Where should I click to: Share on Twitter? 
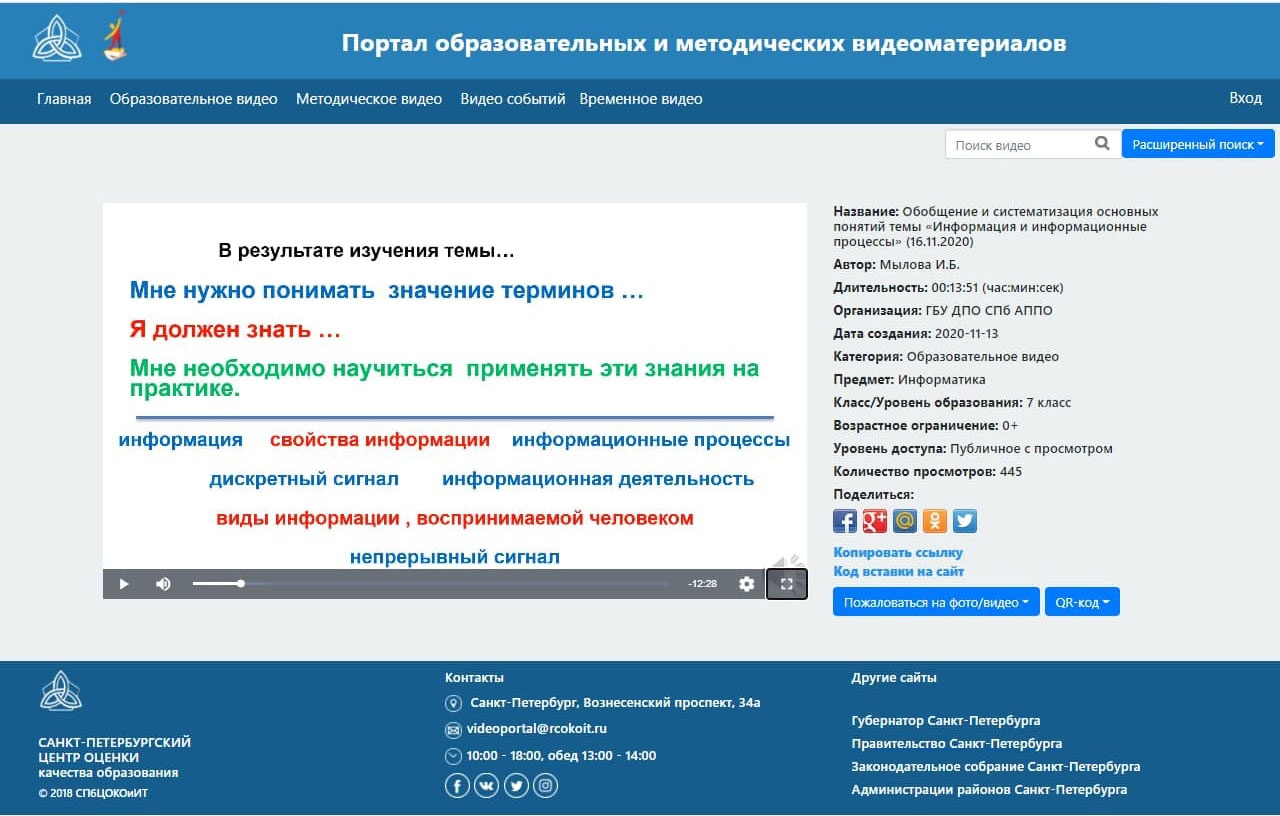[x=965, y=521]
